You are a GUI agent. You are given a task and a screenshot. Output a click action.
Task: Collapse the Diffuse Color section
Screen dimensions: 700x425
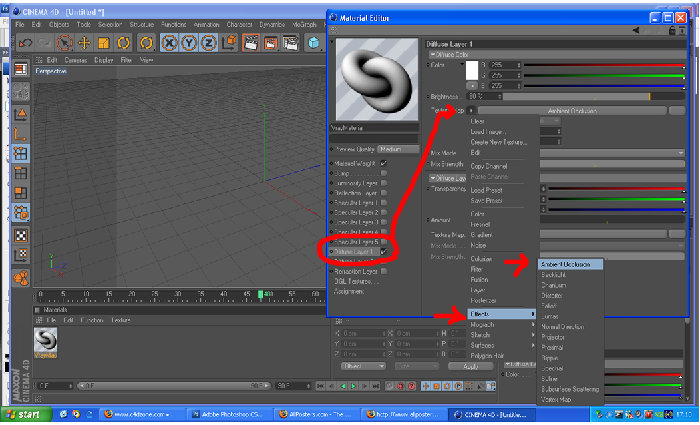point(433,54)
